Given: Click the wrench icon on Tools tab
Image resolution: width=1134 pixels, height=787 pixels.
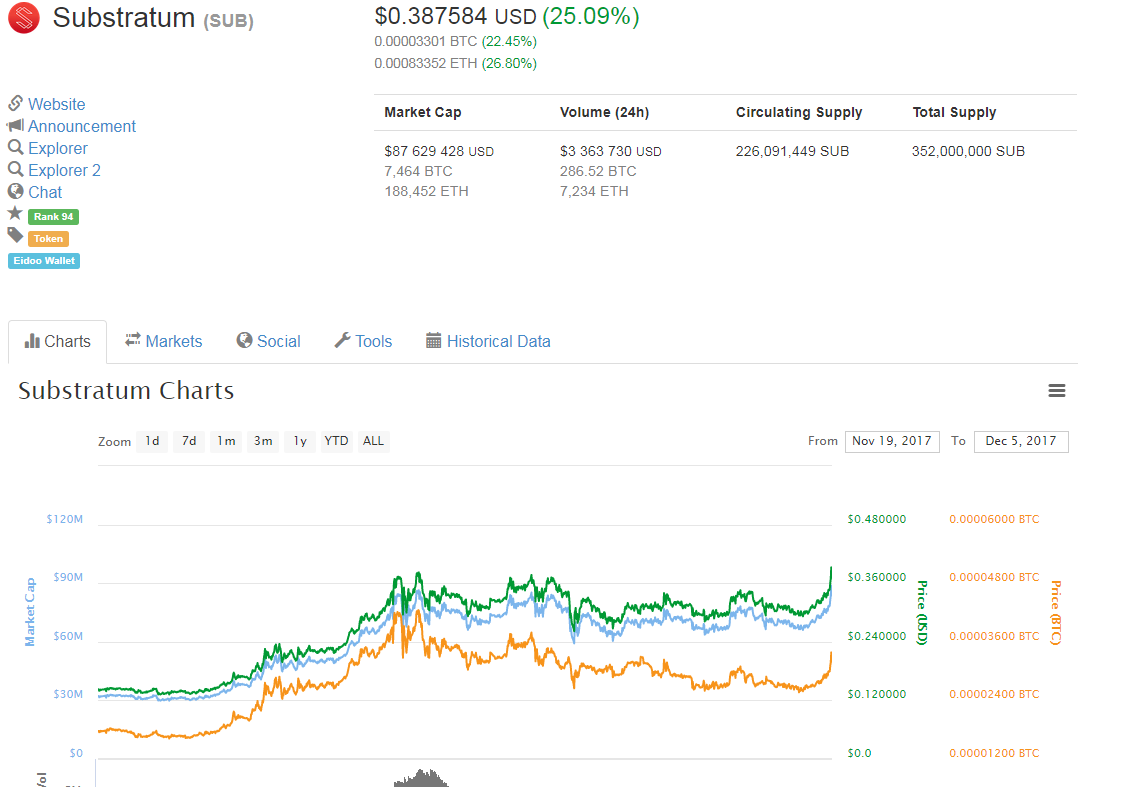Looking at the screenshot, I should tap(342, 340).
